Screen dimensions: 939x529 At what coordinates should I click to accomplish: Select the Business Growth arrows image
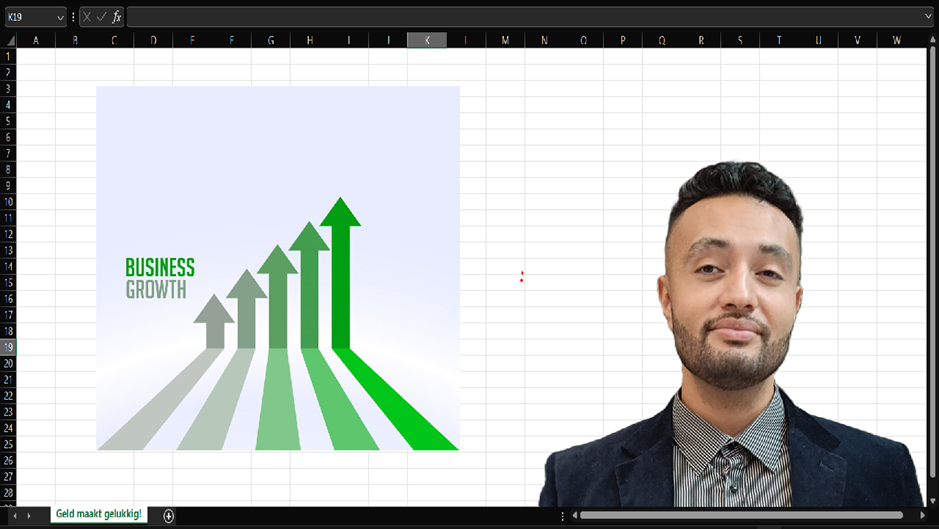[278, 268]
